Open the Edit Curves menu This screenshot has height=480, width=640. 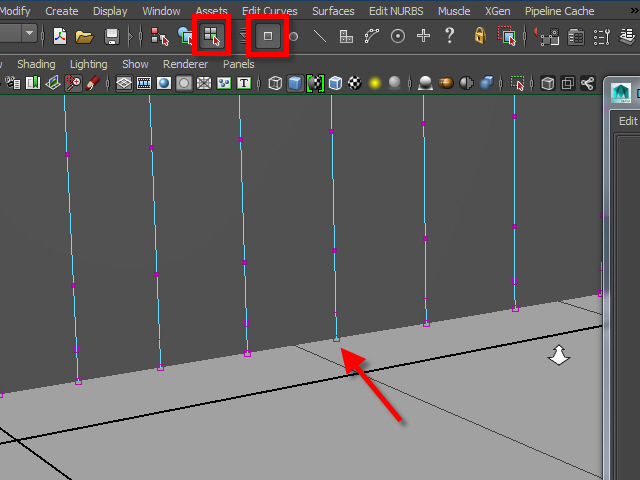[x=270, y=11]
